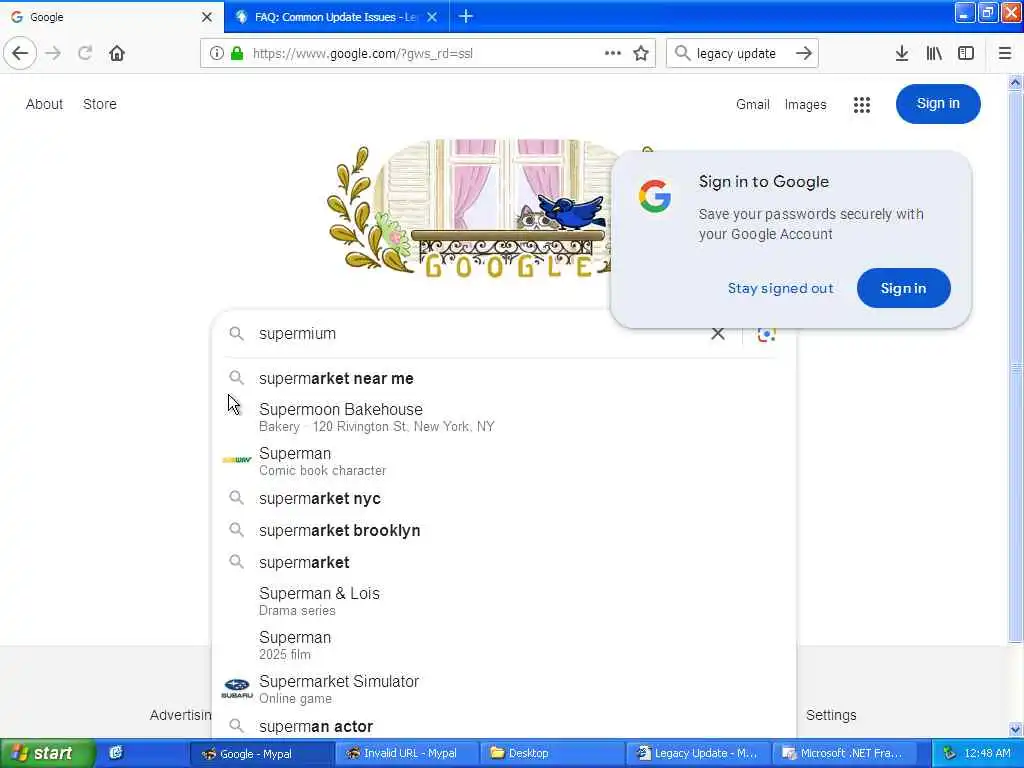The height and width of the screenshot is (768, 1024).
Task: Switch to FAQ: Common Update Issues tab
Action: pyautogui.click(x=337, y=17)
